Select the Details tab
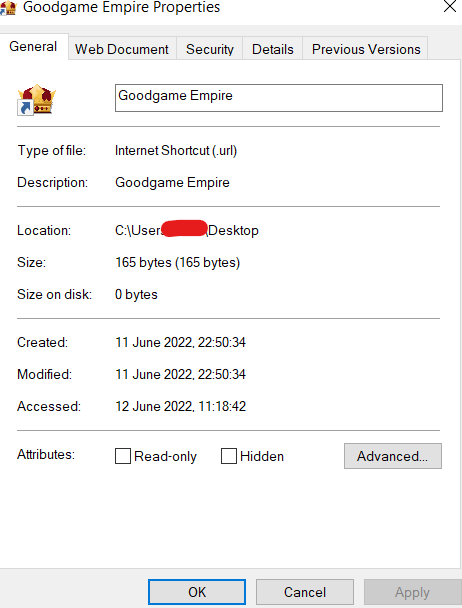 tap(272, 49)
